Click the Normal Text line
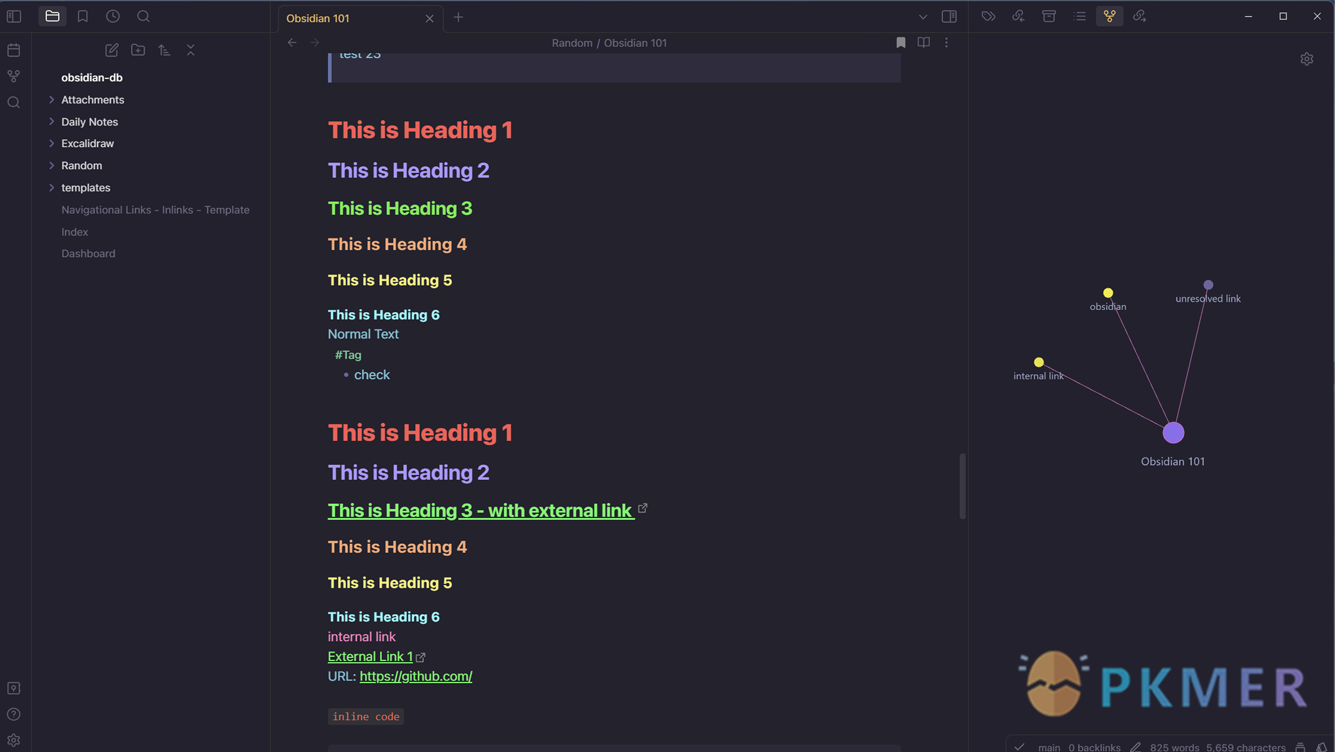Viewport: 1335px width, 752px height. click(363, 334)
